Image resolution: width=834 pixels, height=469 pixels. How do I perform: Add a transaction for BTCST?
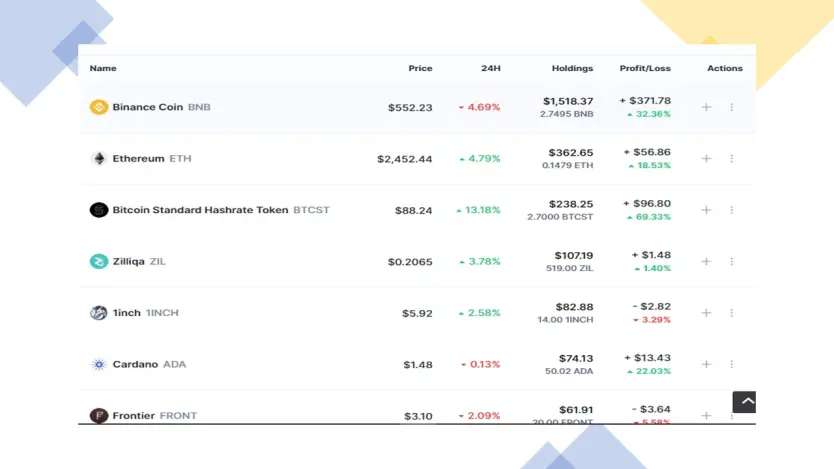pyautogui.click(x=706, y=210)
